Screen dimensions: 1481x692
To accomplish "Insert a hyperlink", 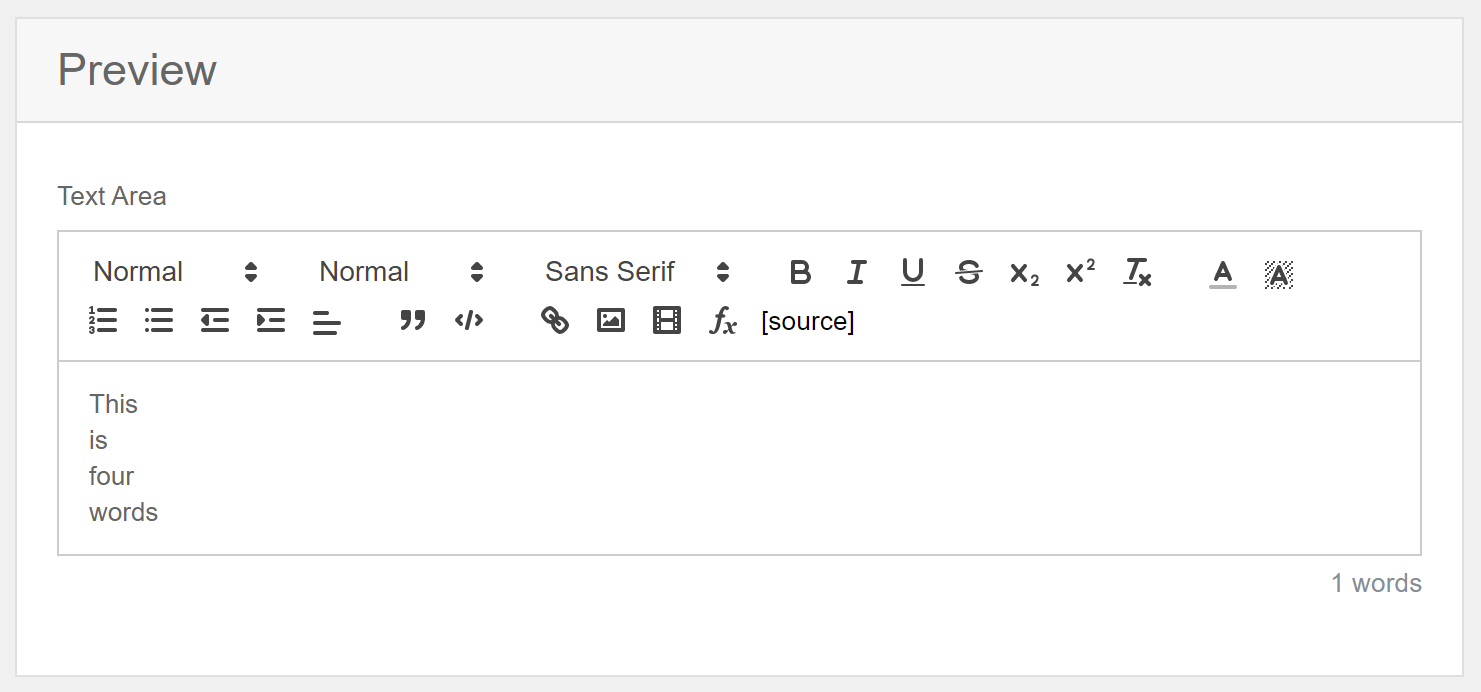I will tap(555, 320).
